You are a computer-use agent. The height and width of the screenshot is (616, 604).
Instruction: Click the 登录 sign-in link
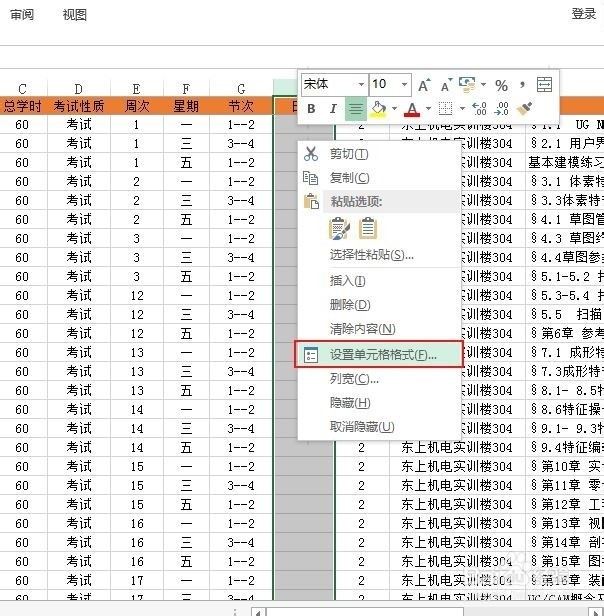[584, 14]
